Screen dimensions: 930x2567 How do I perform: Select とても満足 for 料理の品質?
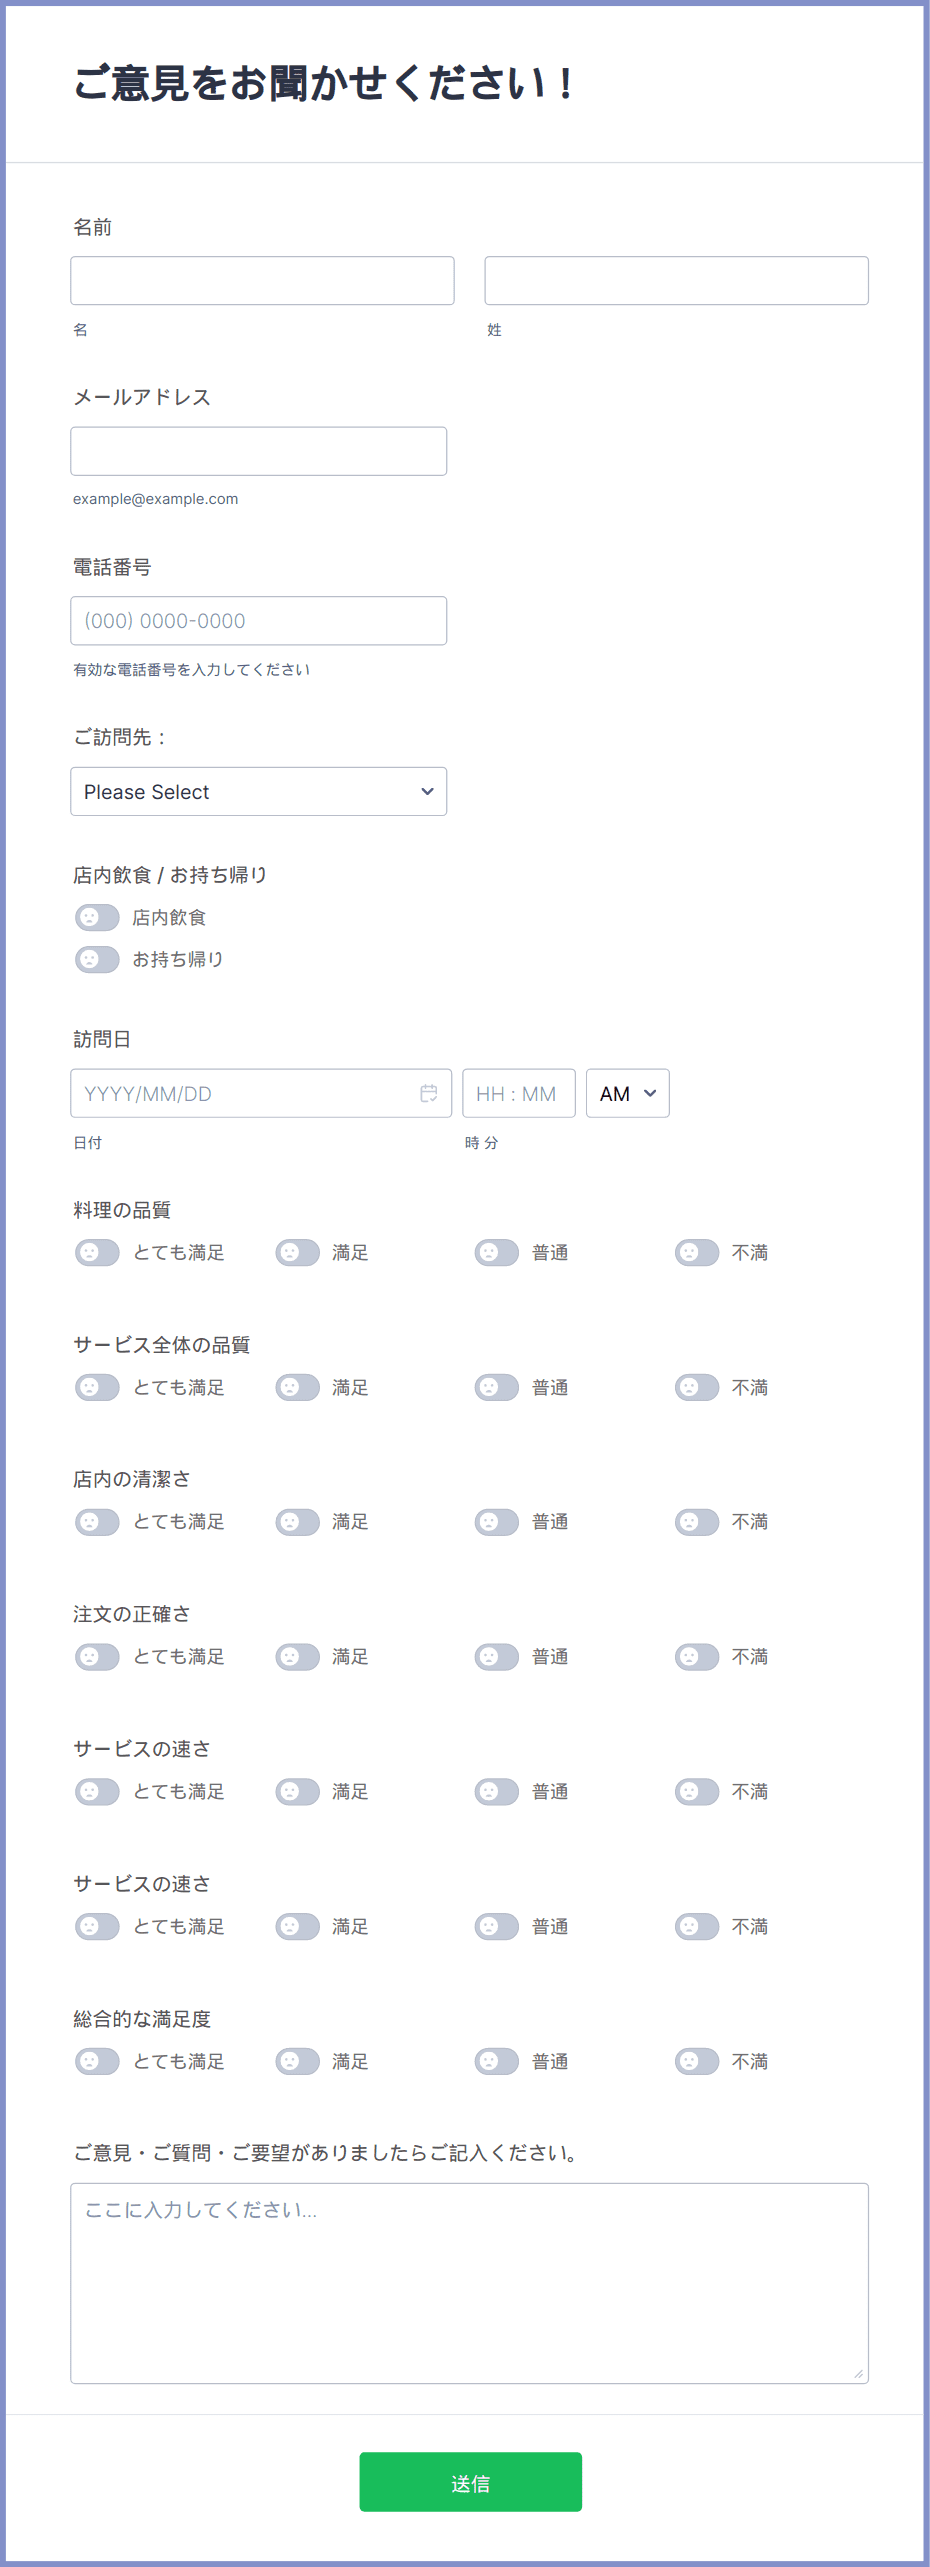pyautogui.click(x=97, y=1252)
